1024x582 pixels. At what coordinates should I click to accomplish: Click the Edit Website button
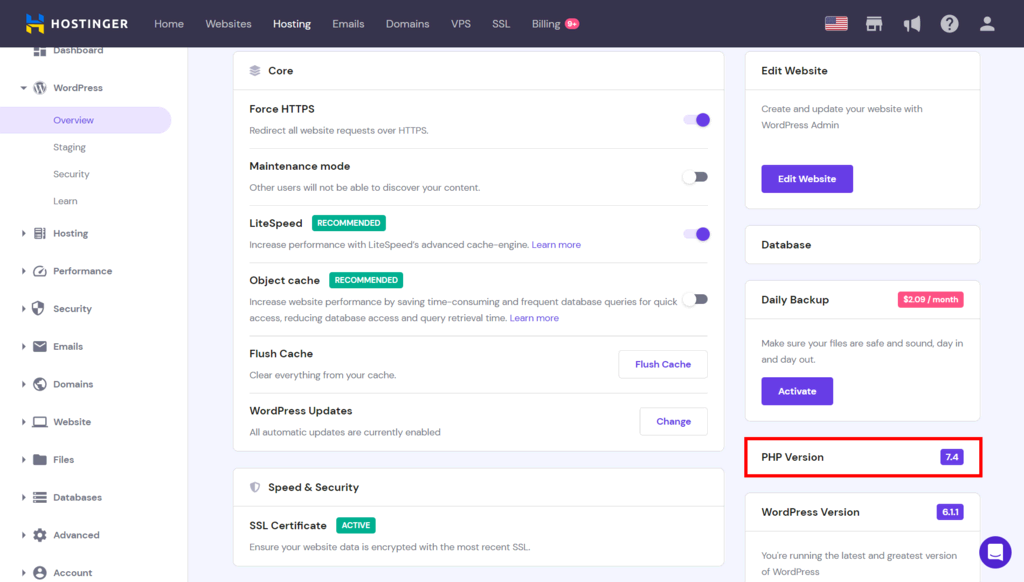pyautogui.click(x=807, y=179)
